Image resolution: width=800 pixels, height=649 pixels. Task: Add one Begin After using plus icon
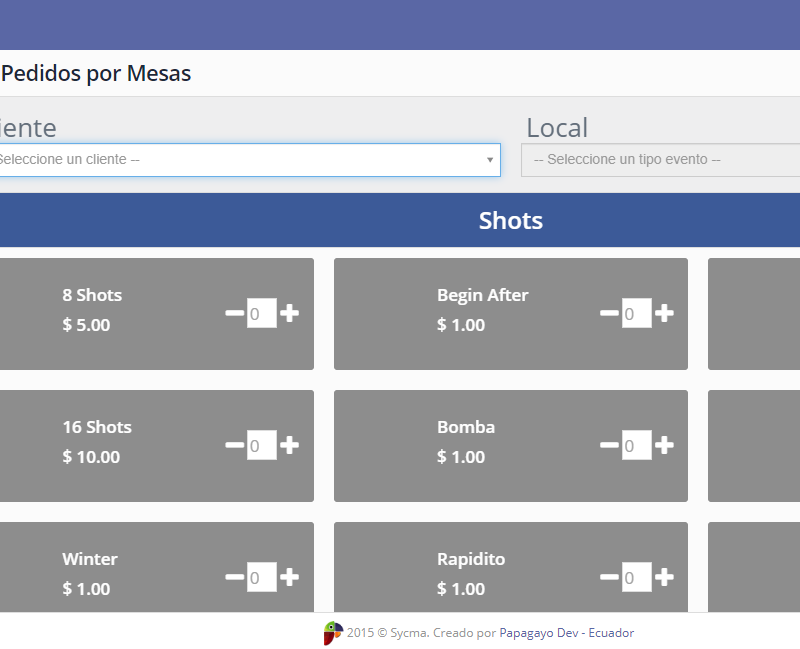point(664,313)
